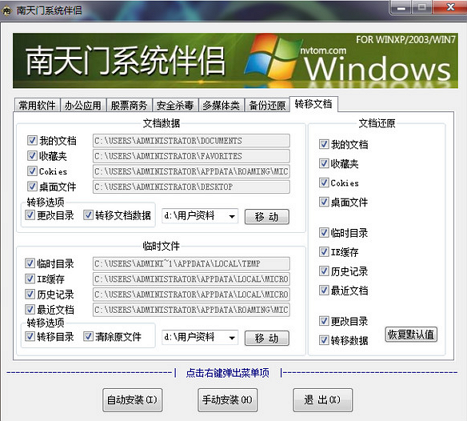
Task: Uncheck 桌面文件 in 文档数据 group
Action: coord(32,186)
